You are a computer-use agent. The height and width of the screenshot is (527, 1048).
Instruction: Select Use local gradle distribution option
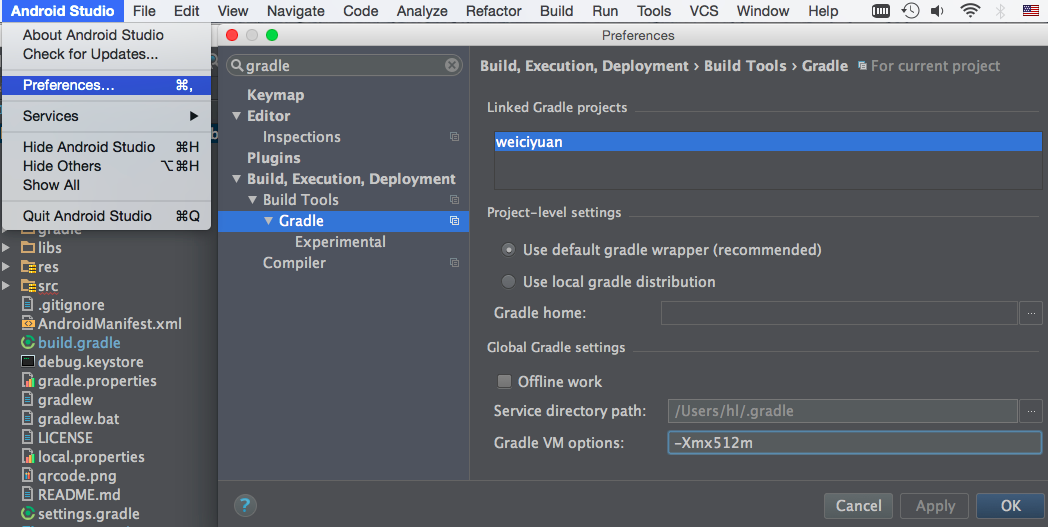(x=509, y=282)
